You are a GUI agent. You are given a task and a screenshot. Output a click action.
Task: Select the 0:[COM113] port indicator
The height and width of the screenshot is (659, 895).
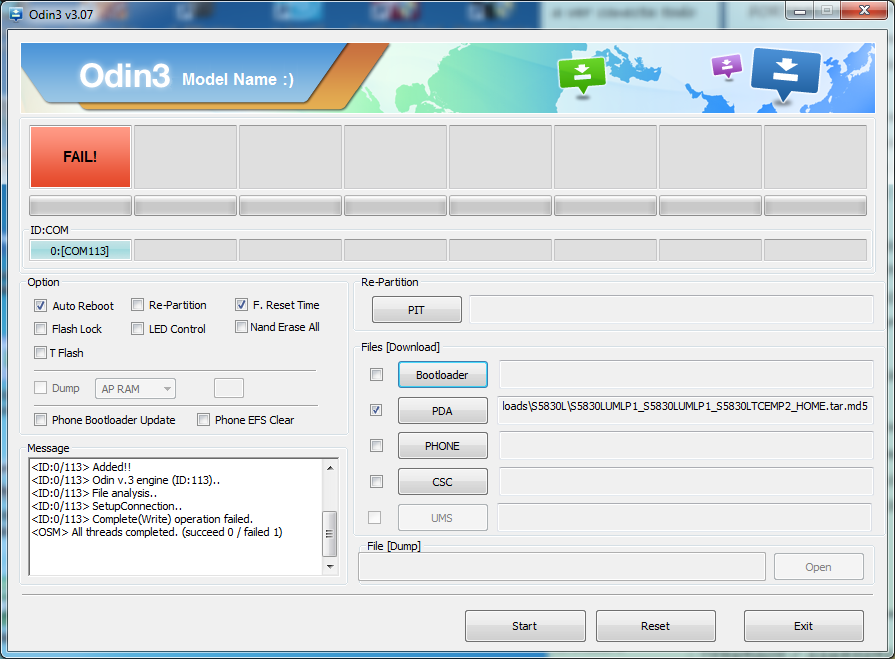click(x=80, y=250)
